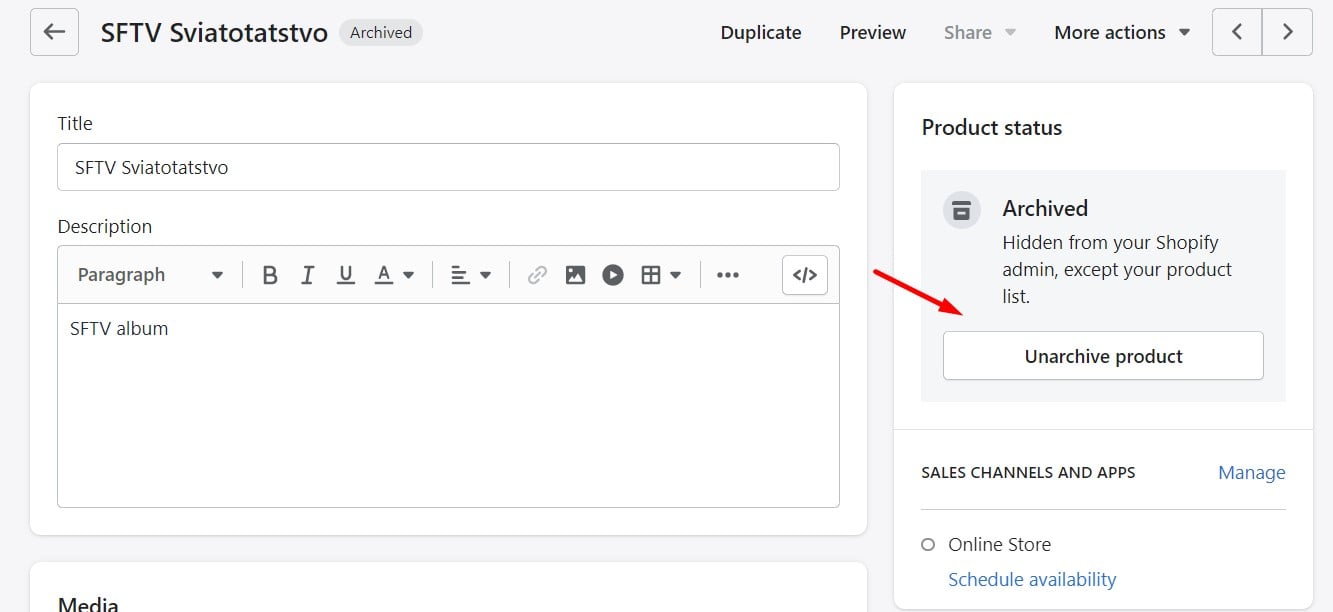Viewport: 1333px width, 612px height.
Task: Click the Title input field
Action: tap(448, 167)
